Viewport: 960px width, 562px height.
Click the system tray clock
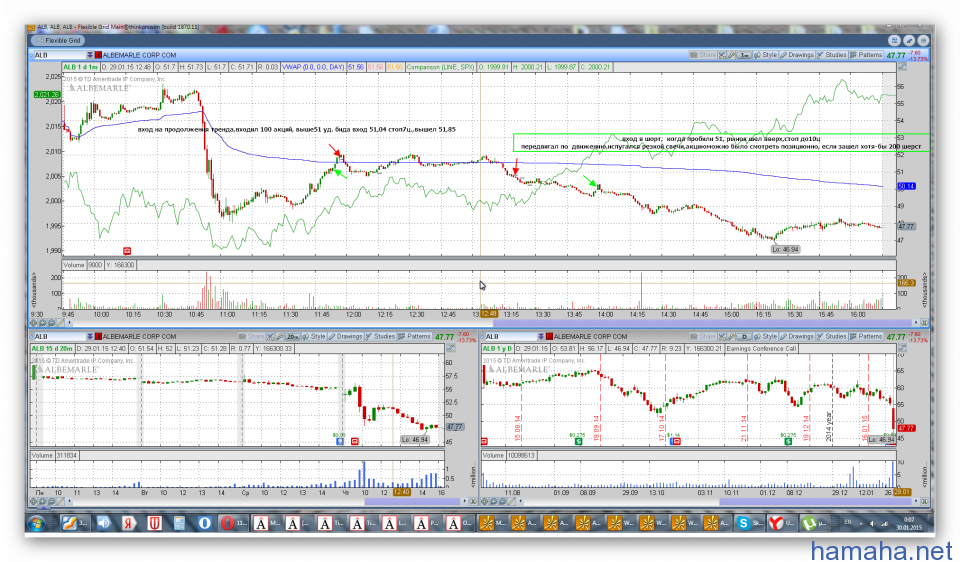pos(909,523)
